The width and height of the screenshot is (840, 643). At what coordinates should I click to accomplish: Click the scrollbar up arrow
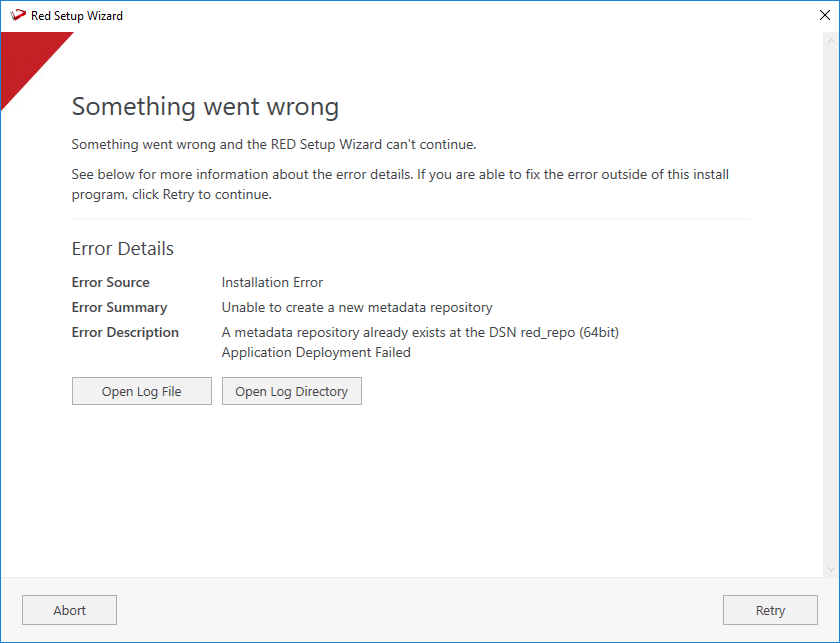(831, 42)
